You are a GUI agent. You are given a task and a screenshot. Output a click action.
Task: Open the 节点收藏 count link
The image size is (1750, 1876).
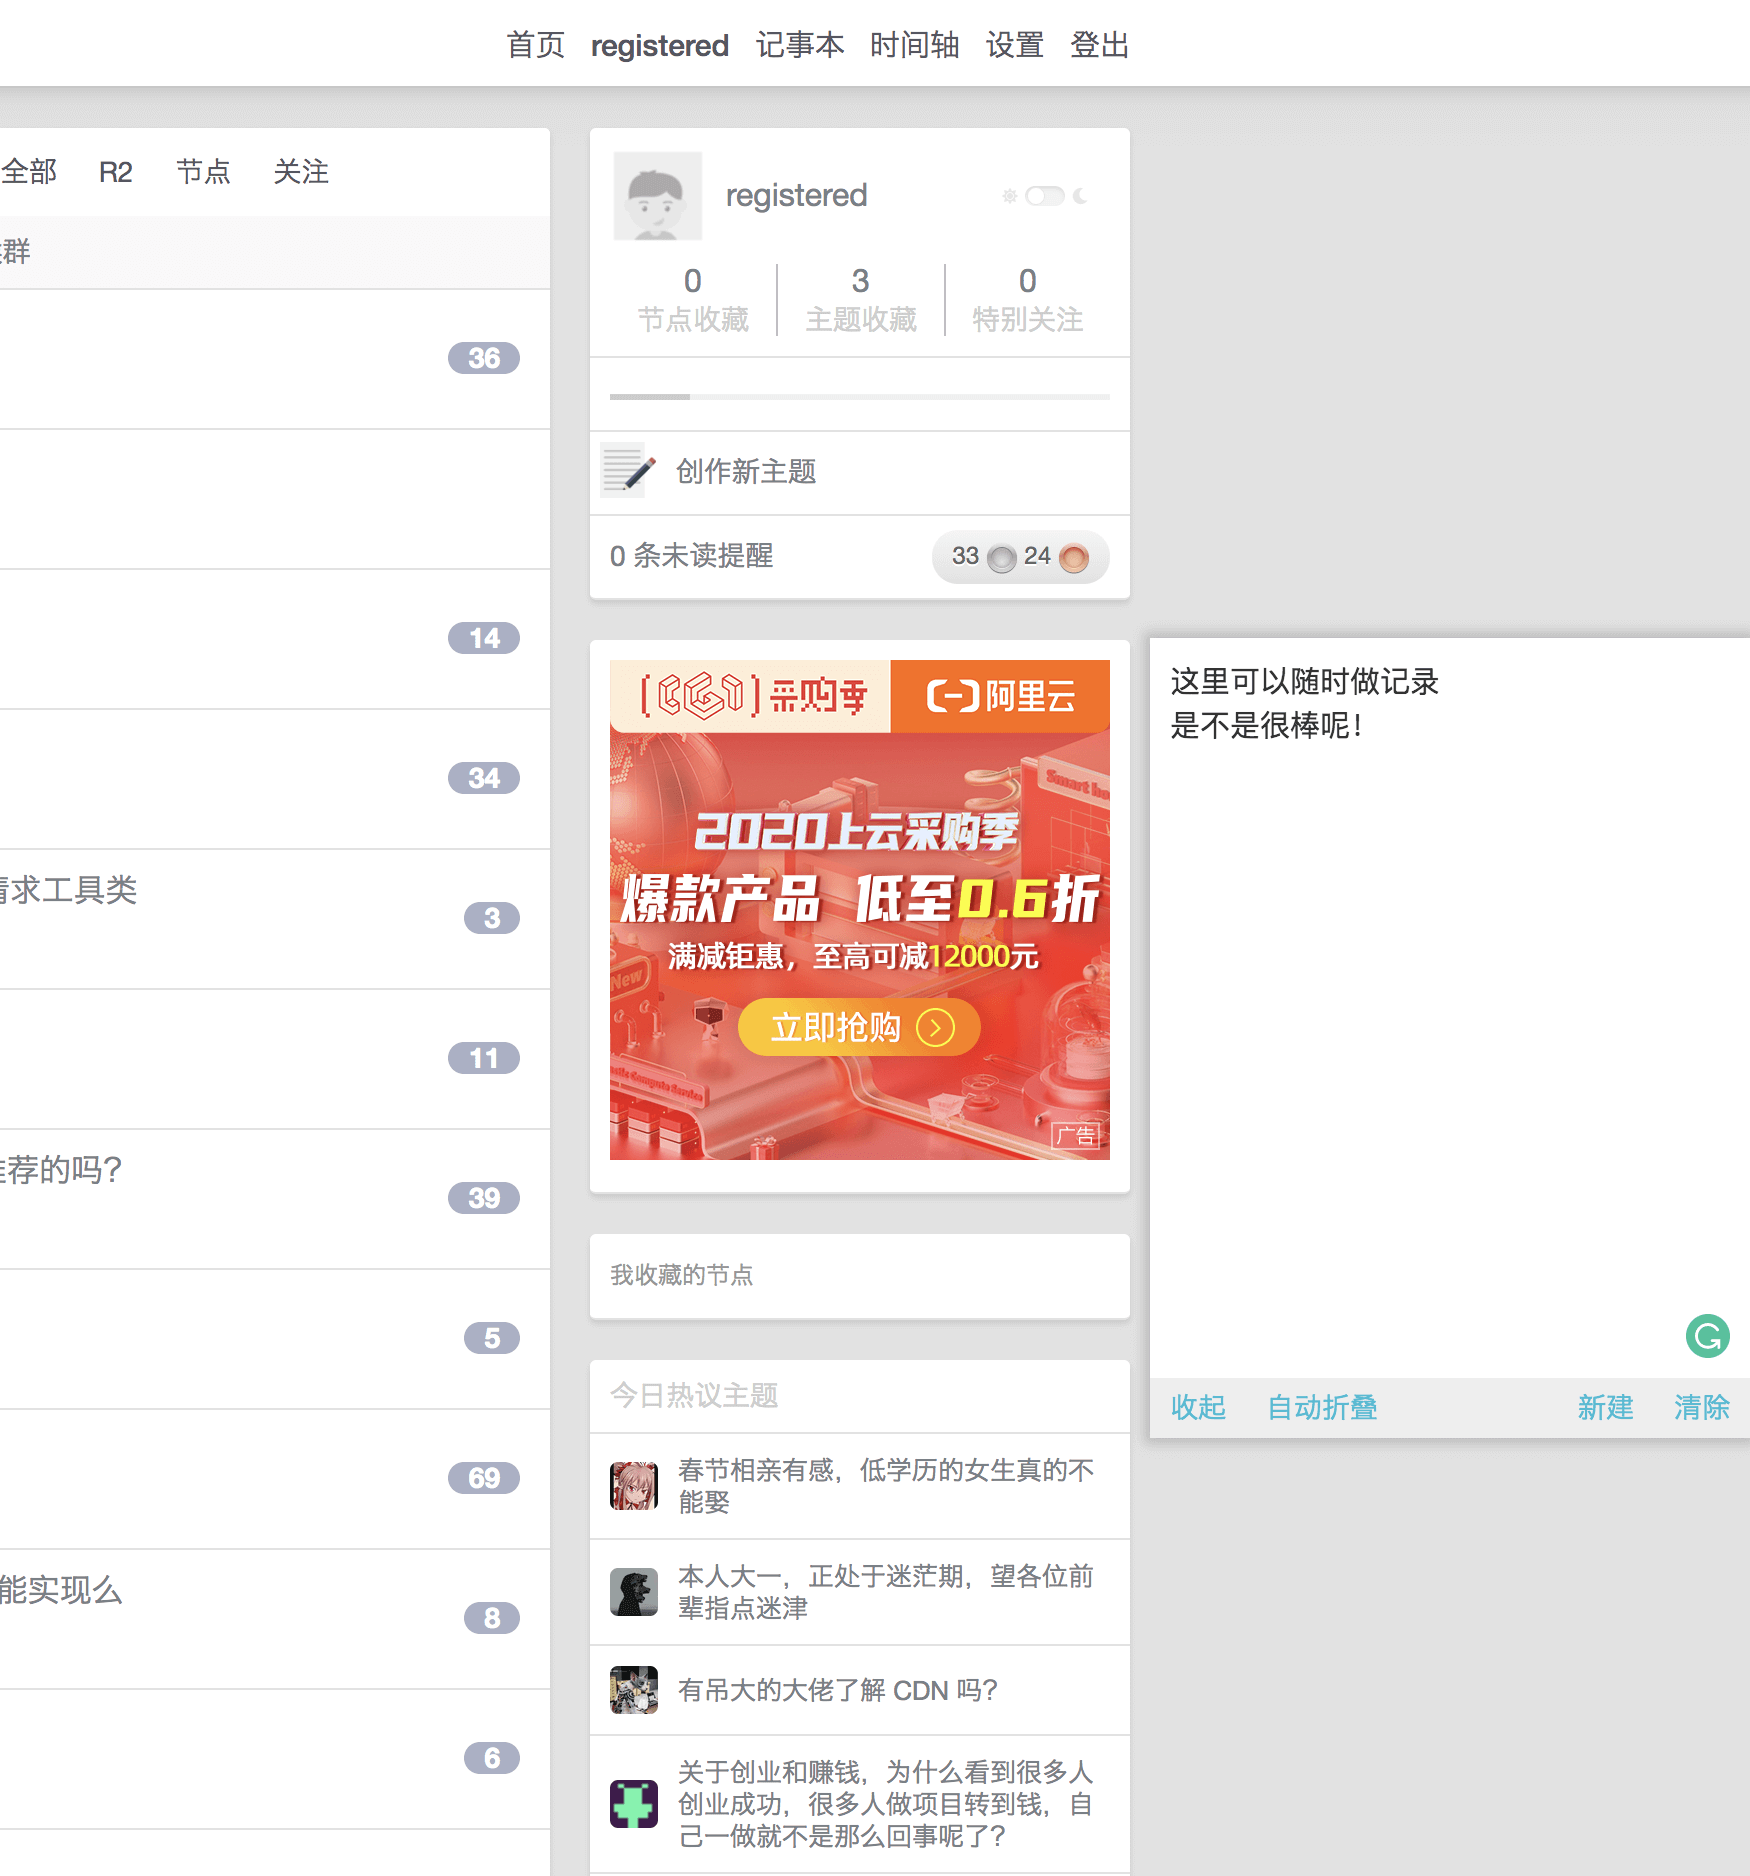693,299
